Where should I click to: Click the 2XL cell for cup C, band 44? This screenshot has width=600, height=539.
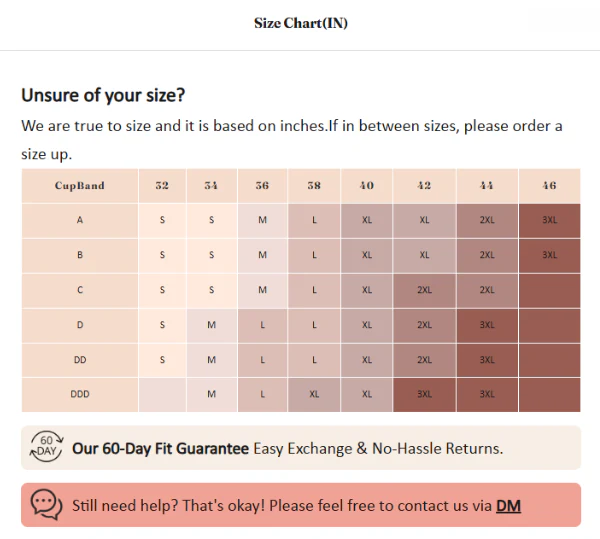pyautogui.click(x=487, y=290)
